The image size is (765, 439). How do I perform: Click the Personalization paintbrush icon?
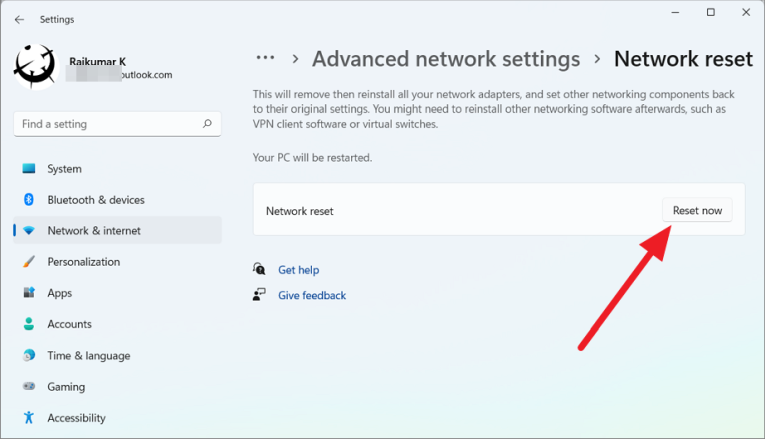click(29, 262)
